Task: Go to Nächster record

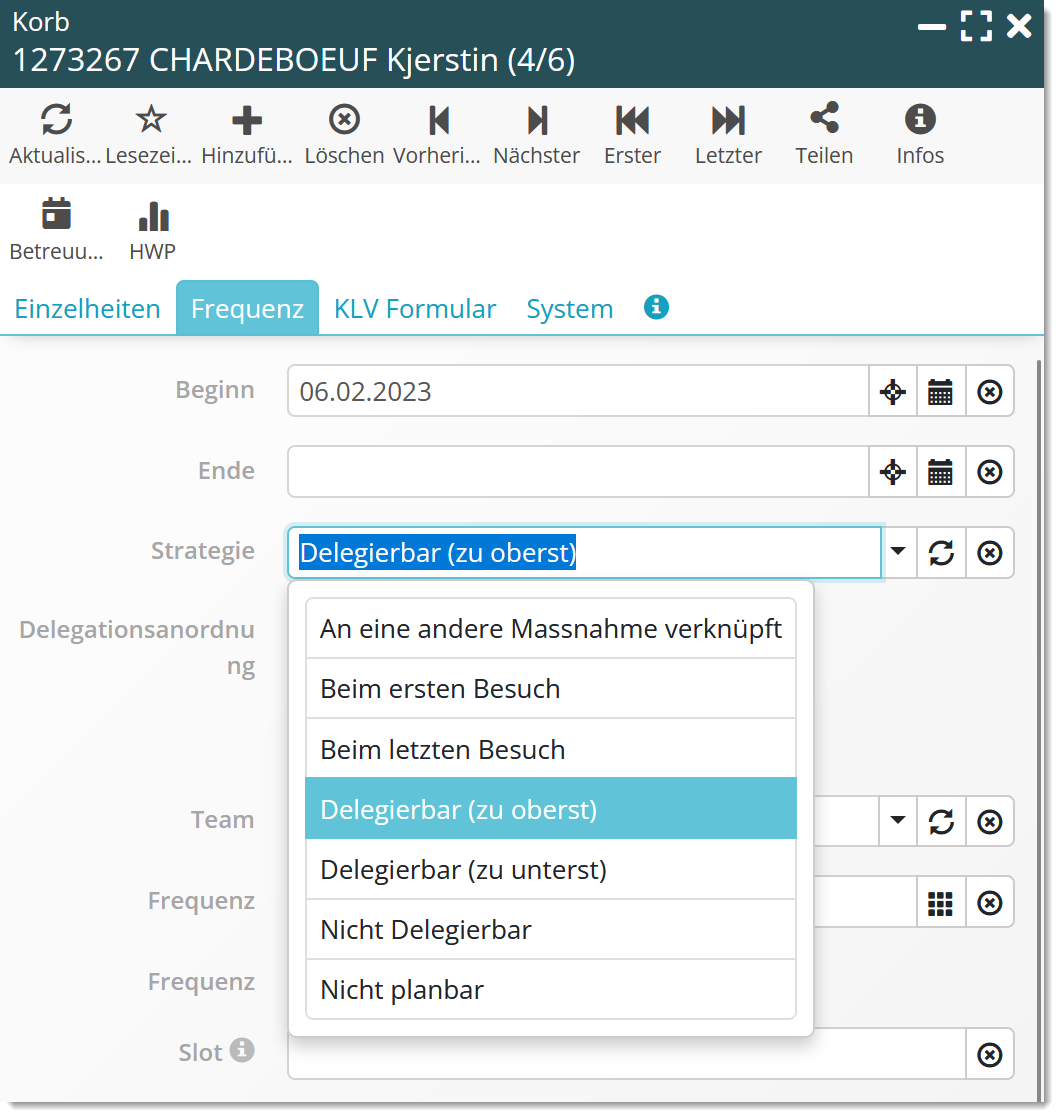Action: coord(537,121)
